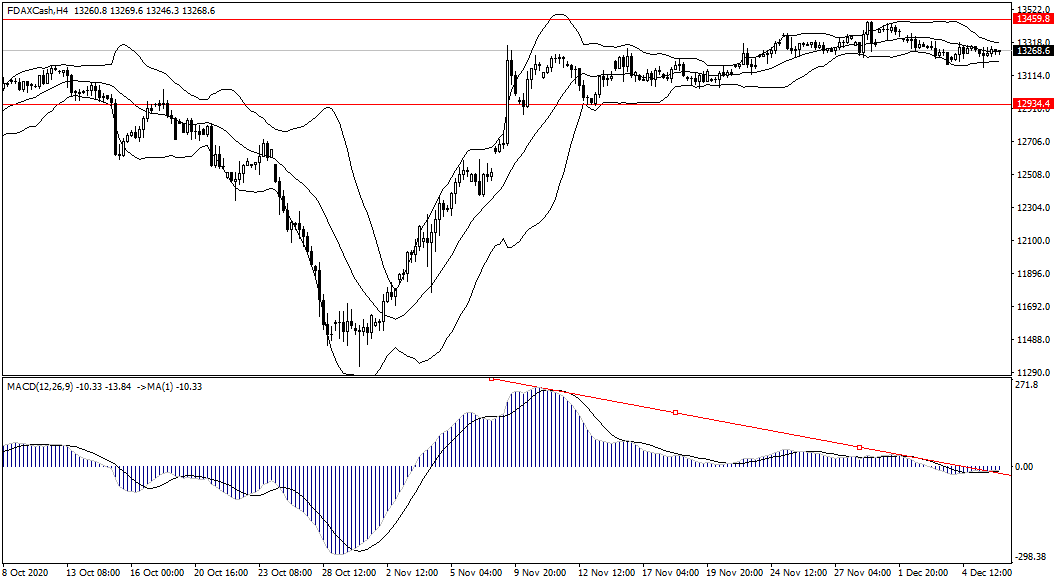Screen dimensions: 1057x584
Task: Click the 28 Oct 12:00 time axis label
Action: 347,574
